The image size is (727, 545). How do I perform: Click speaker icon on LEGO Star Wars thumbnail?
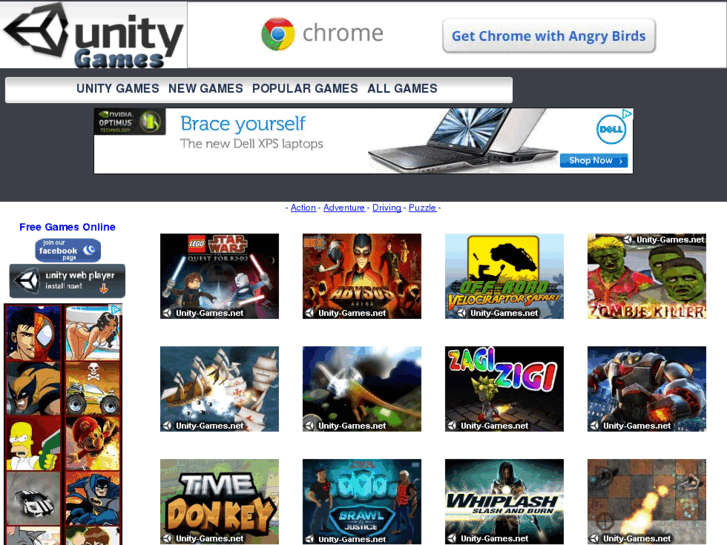tap(167, 313)
